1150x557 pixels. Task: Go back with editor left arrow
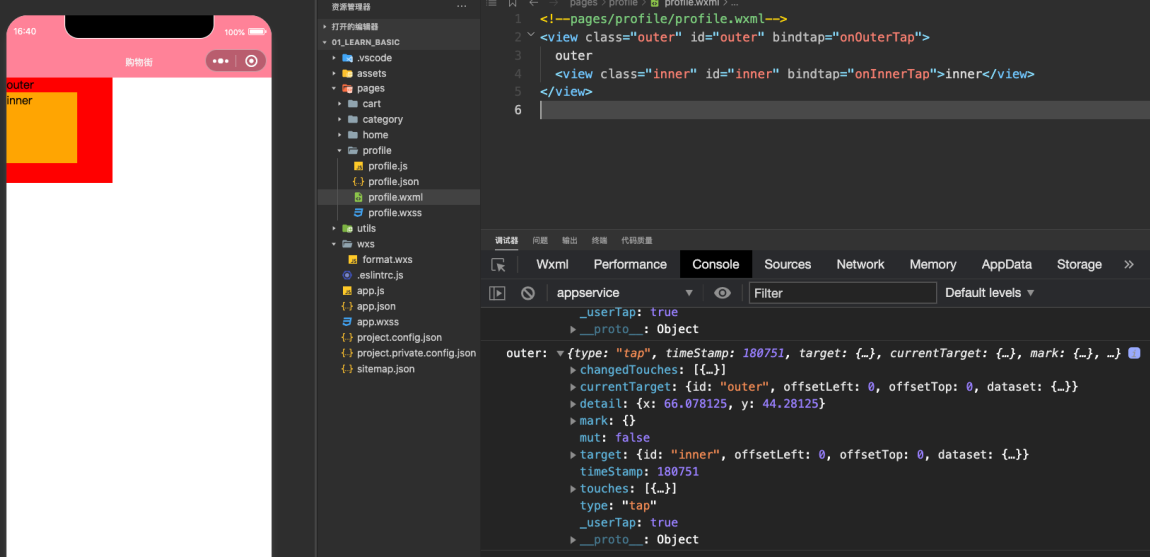[x=534, y=3]
